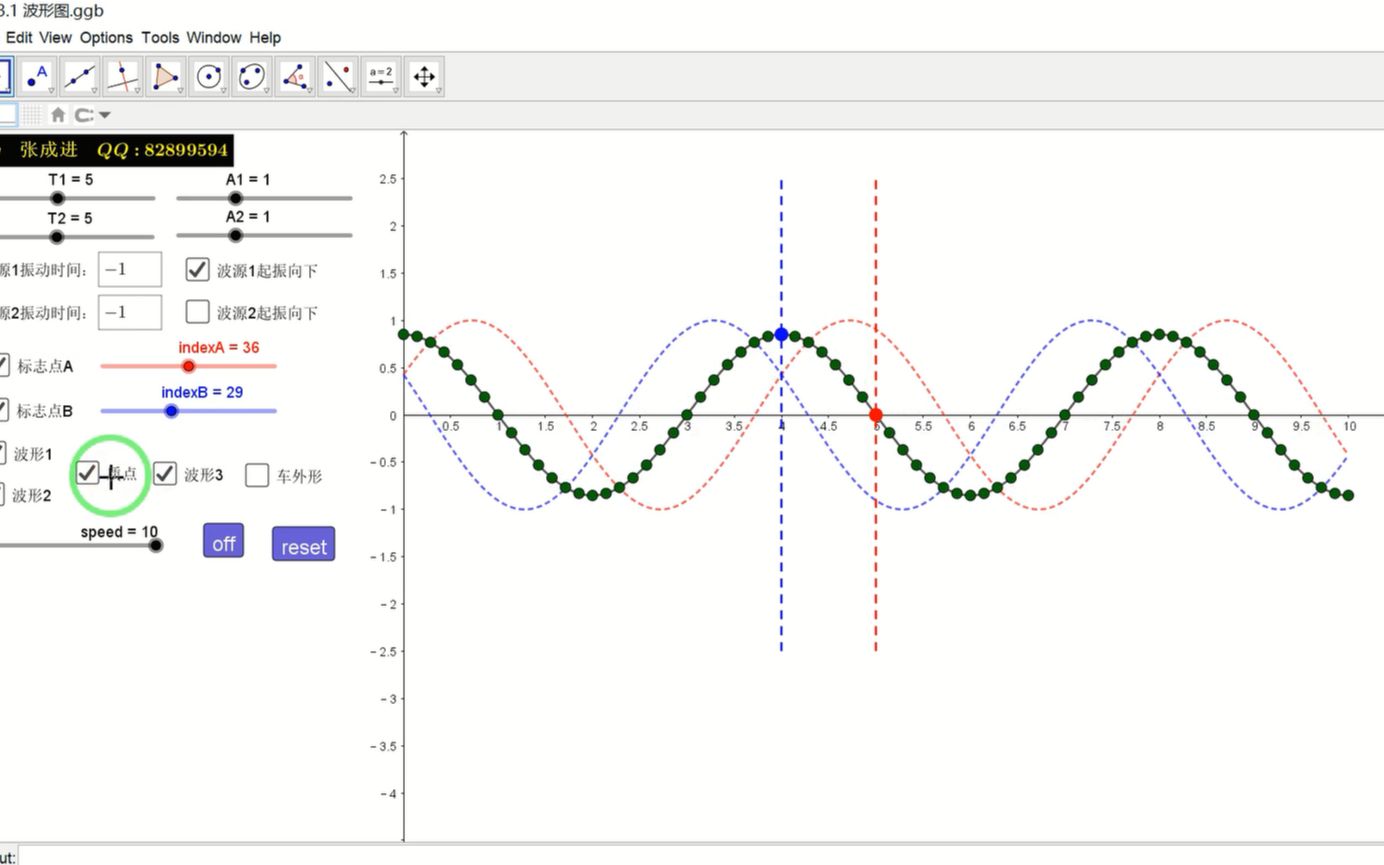
Task: Click the point capturing magnet icon
Action: 84,114
